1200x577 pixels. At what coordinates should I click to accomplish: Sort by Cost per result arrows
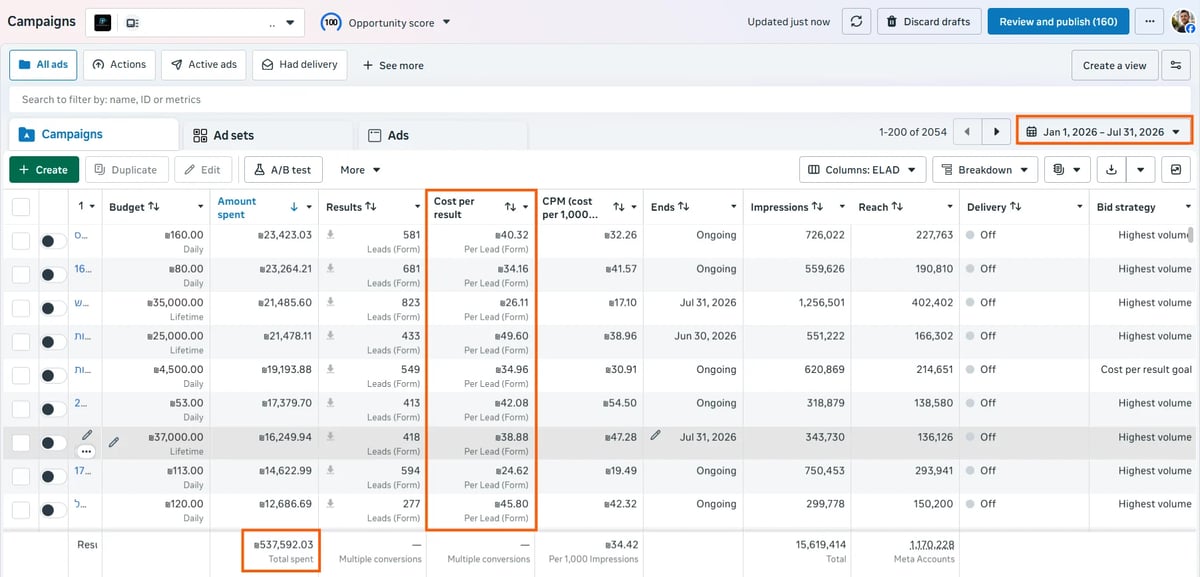(510, 207)
